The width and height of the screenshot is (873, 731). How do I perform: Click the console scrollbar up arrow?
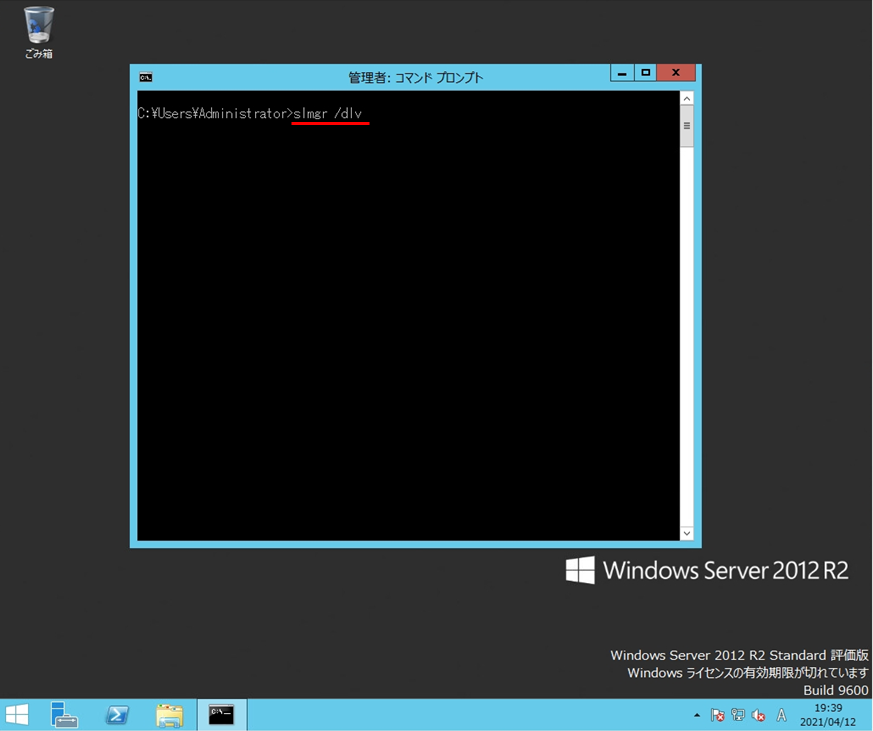coord(686,99)
